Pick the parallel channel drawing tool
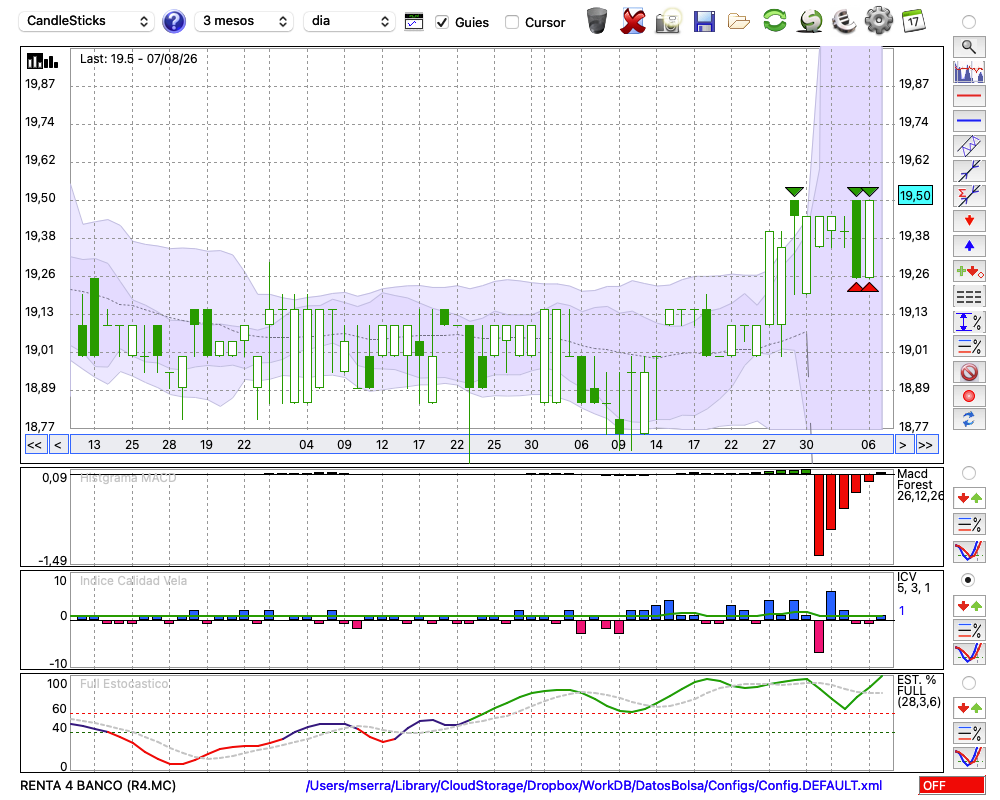Viewport: 1000px width, 800px height. (969, 146)
